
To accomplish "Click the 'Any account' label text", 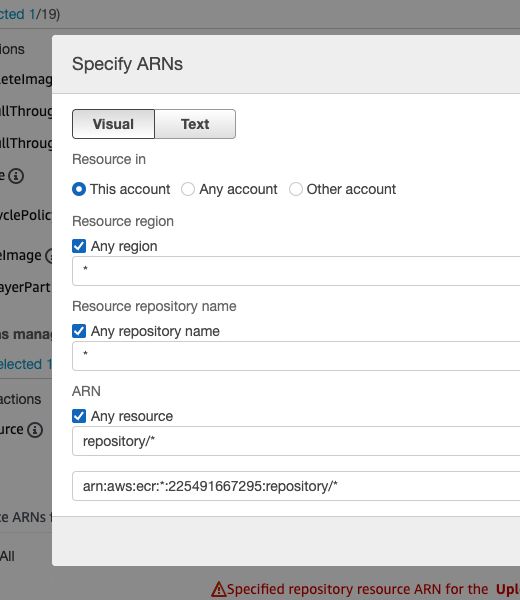I will (238, 189).
